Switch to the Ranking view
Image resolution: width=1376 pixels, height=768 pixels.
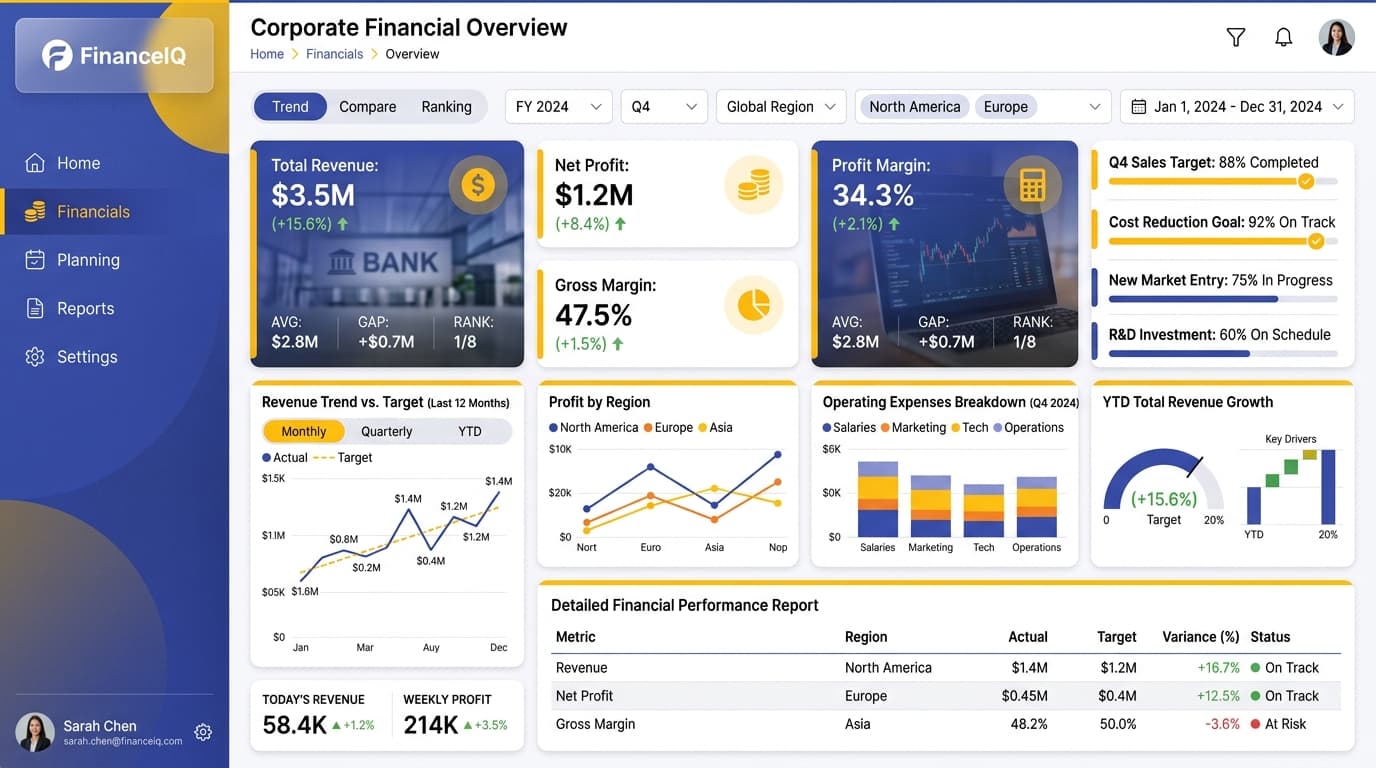[446, 107]
